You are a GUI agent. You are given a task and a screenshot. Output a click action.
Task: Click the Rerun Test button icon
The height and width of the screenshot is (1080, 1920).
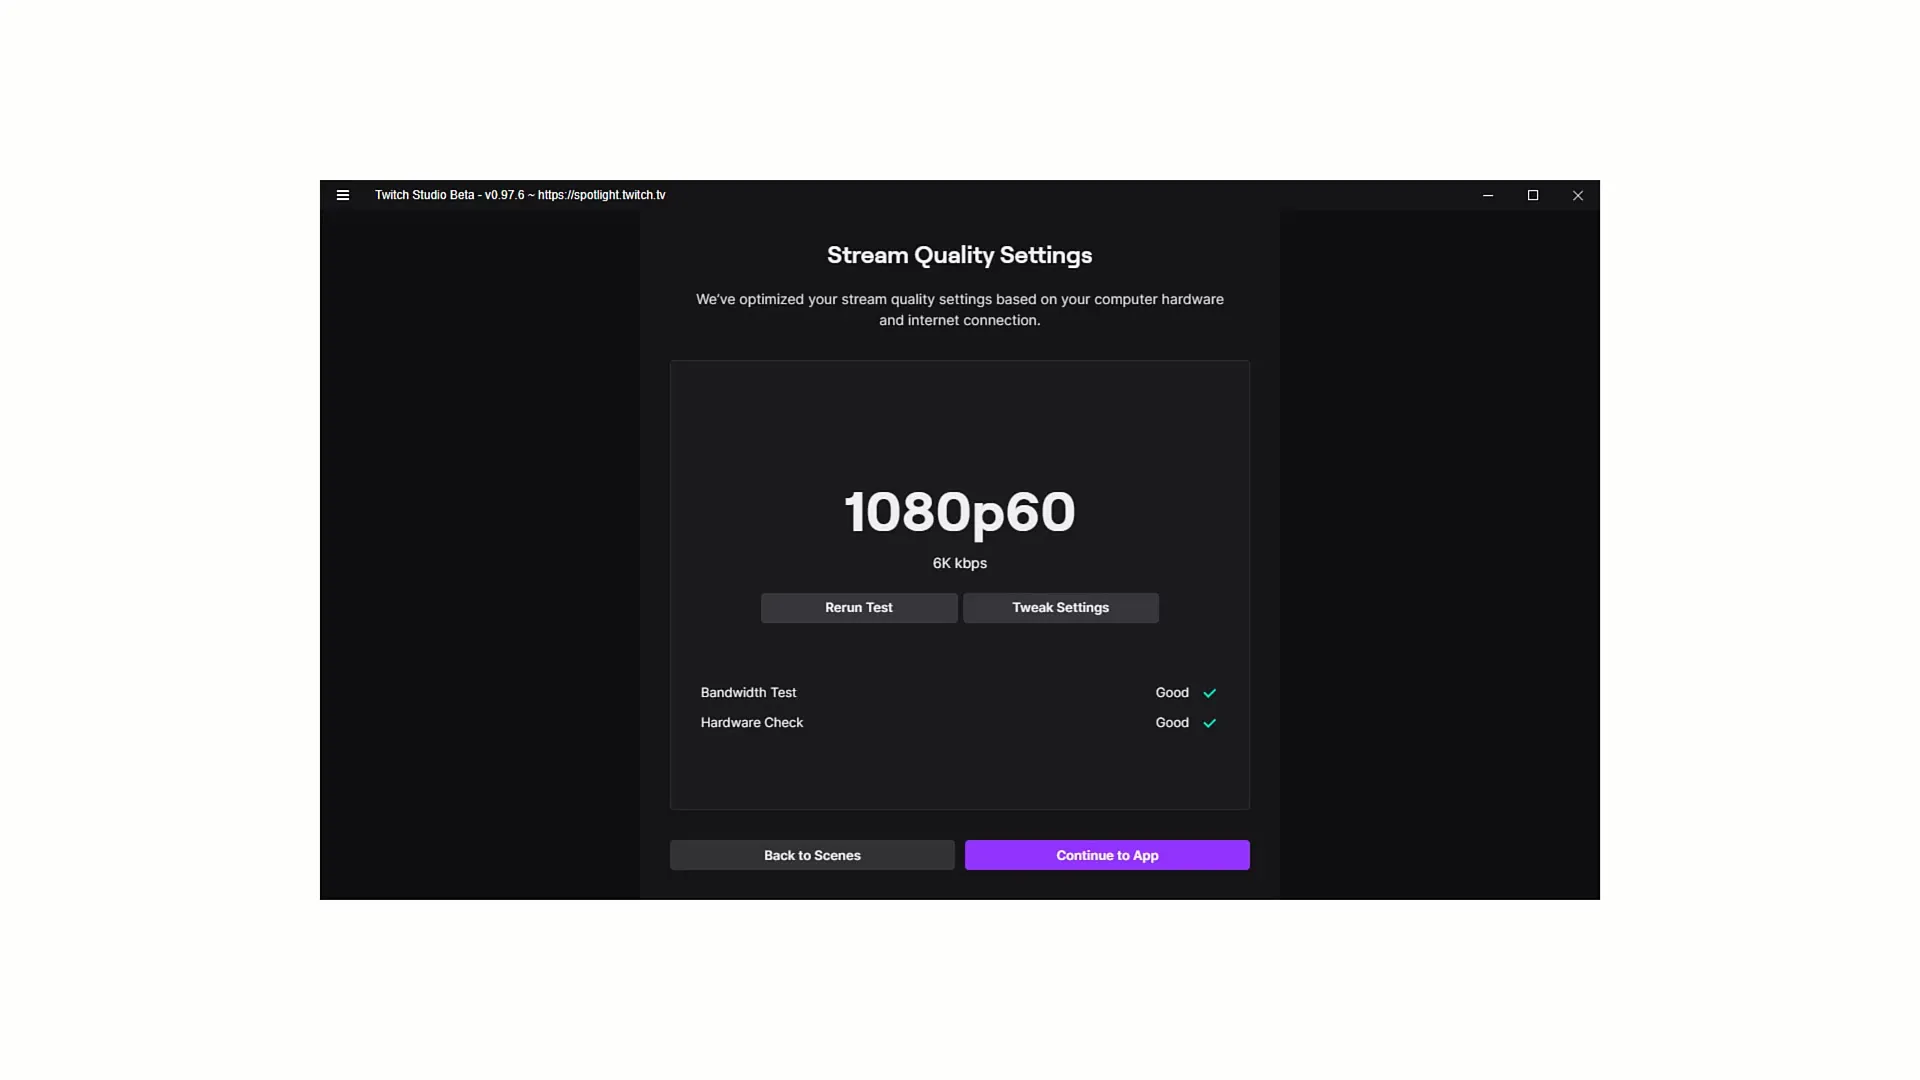tap(858, 607)
